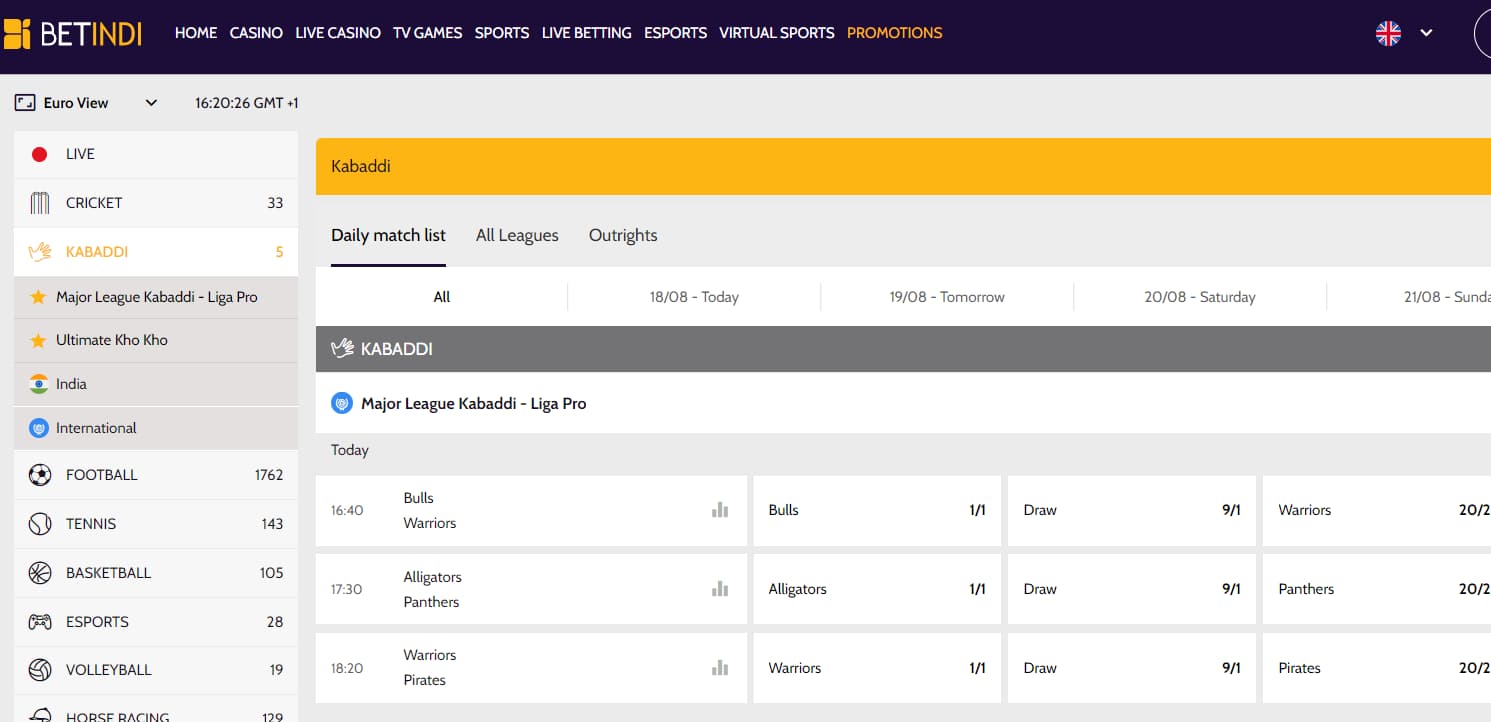Select the cricket wickets icon
This screenshot has width=1491, height=722.
point(40,203)
